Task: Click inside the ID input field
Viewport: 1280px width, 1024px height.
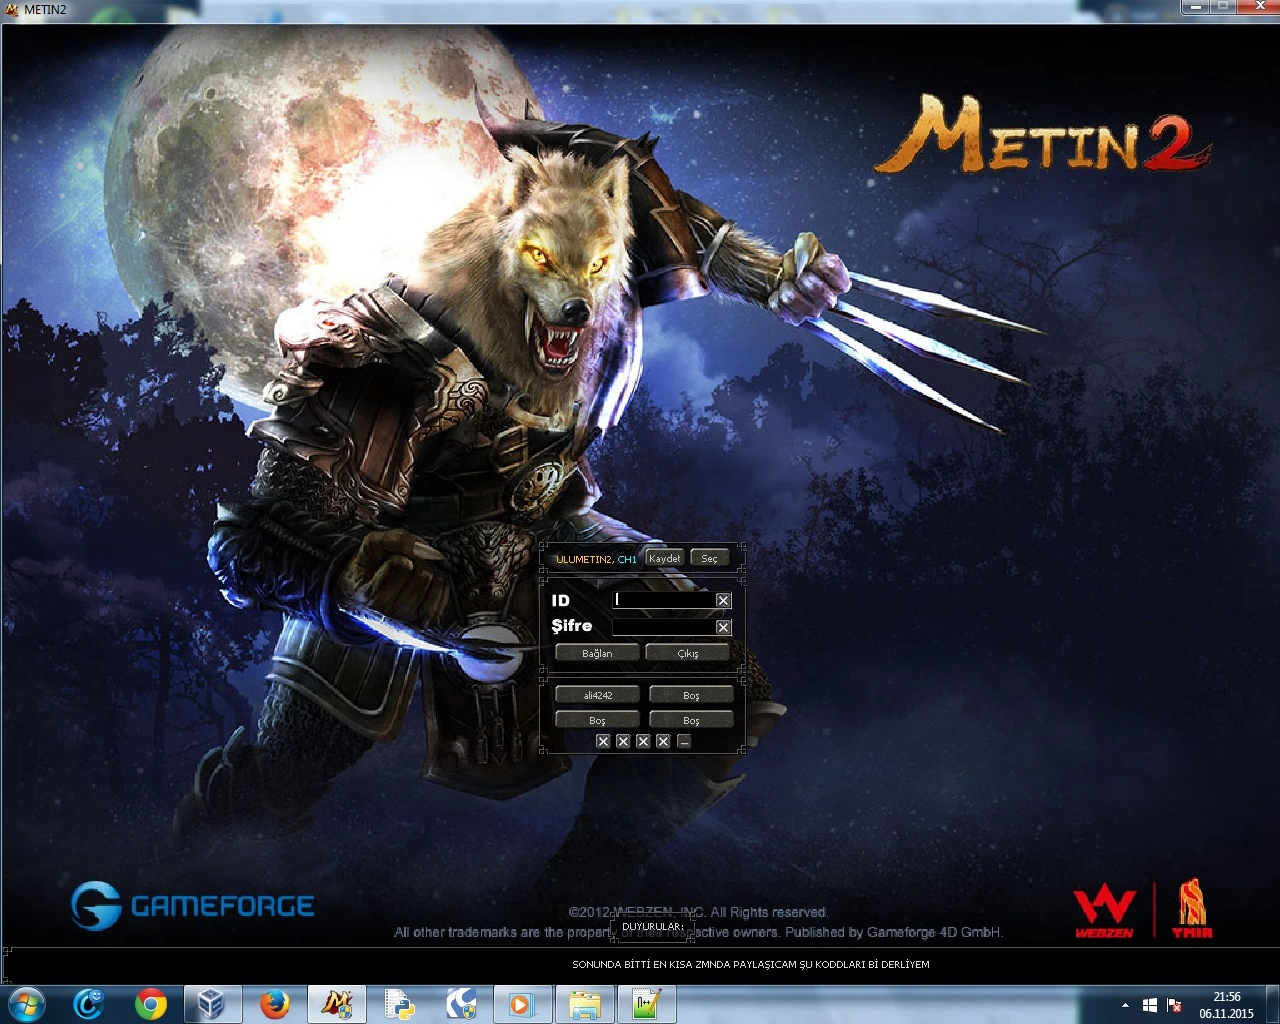Action: [663, 600]
